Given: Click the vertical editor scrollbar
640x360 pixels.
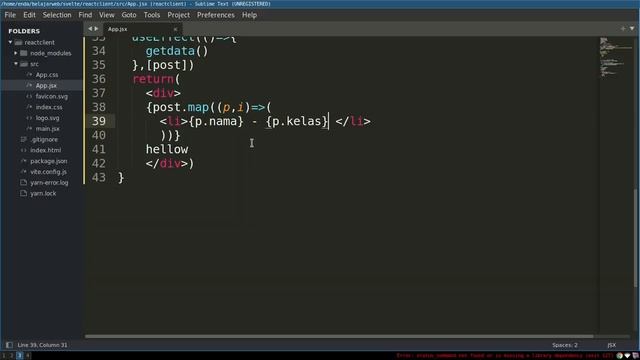Looking at the screenshot, I should point(637,239).
